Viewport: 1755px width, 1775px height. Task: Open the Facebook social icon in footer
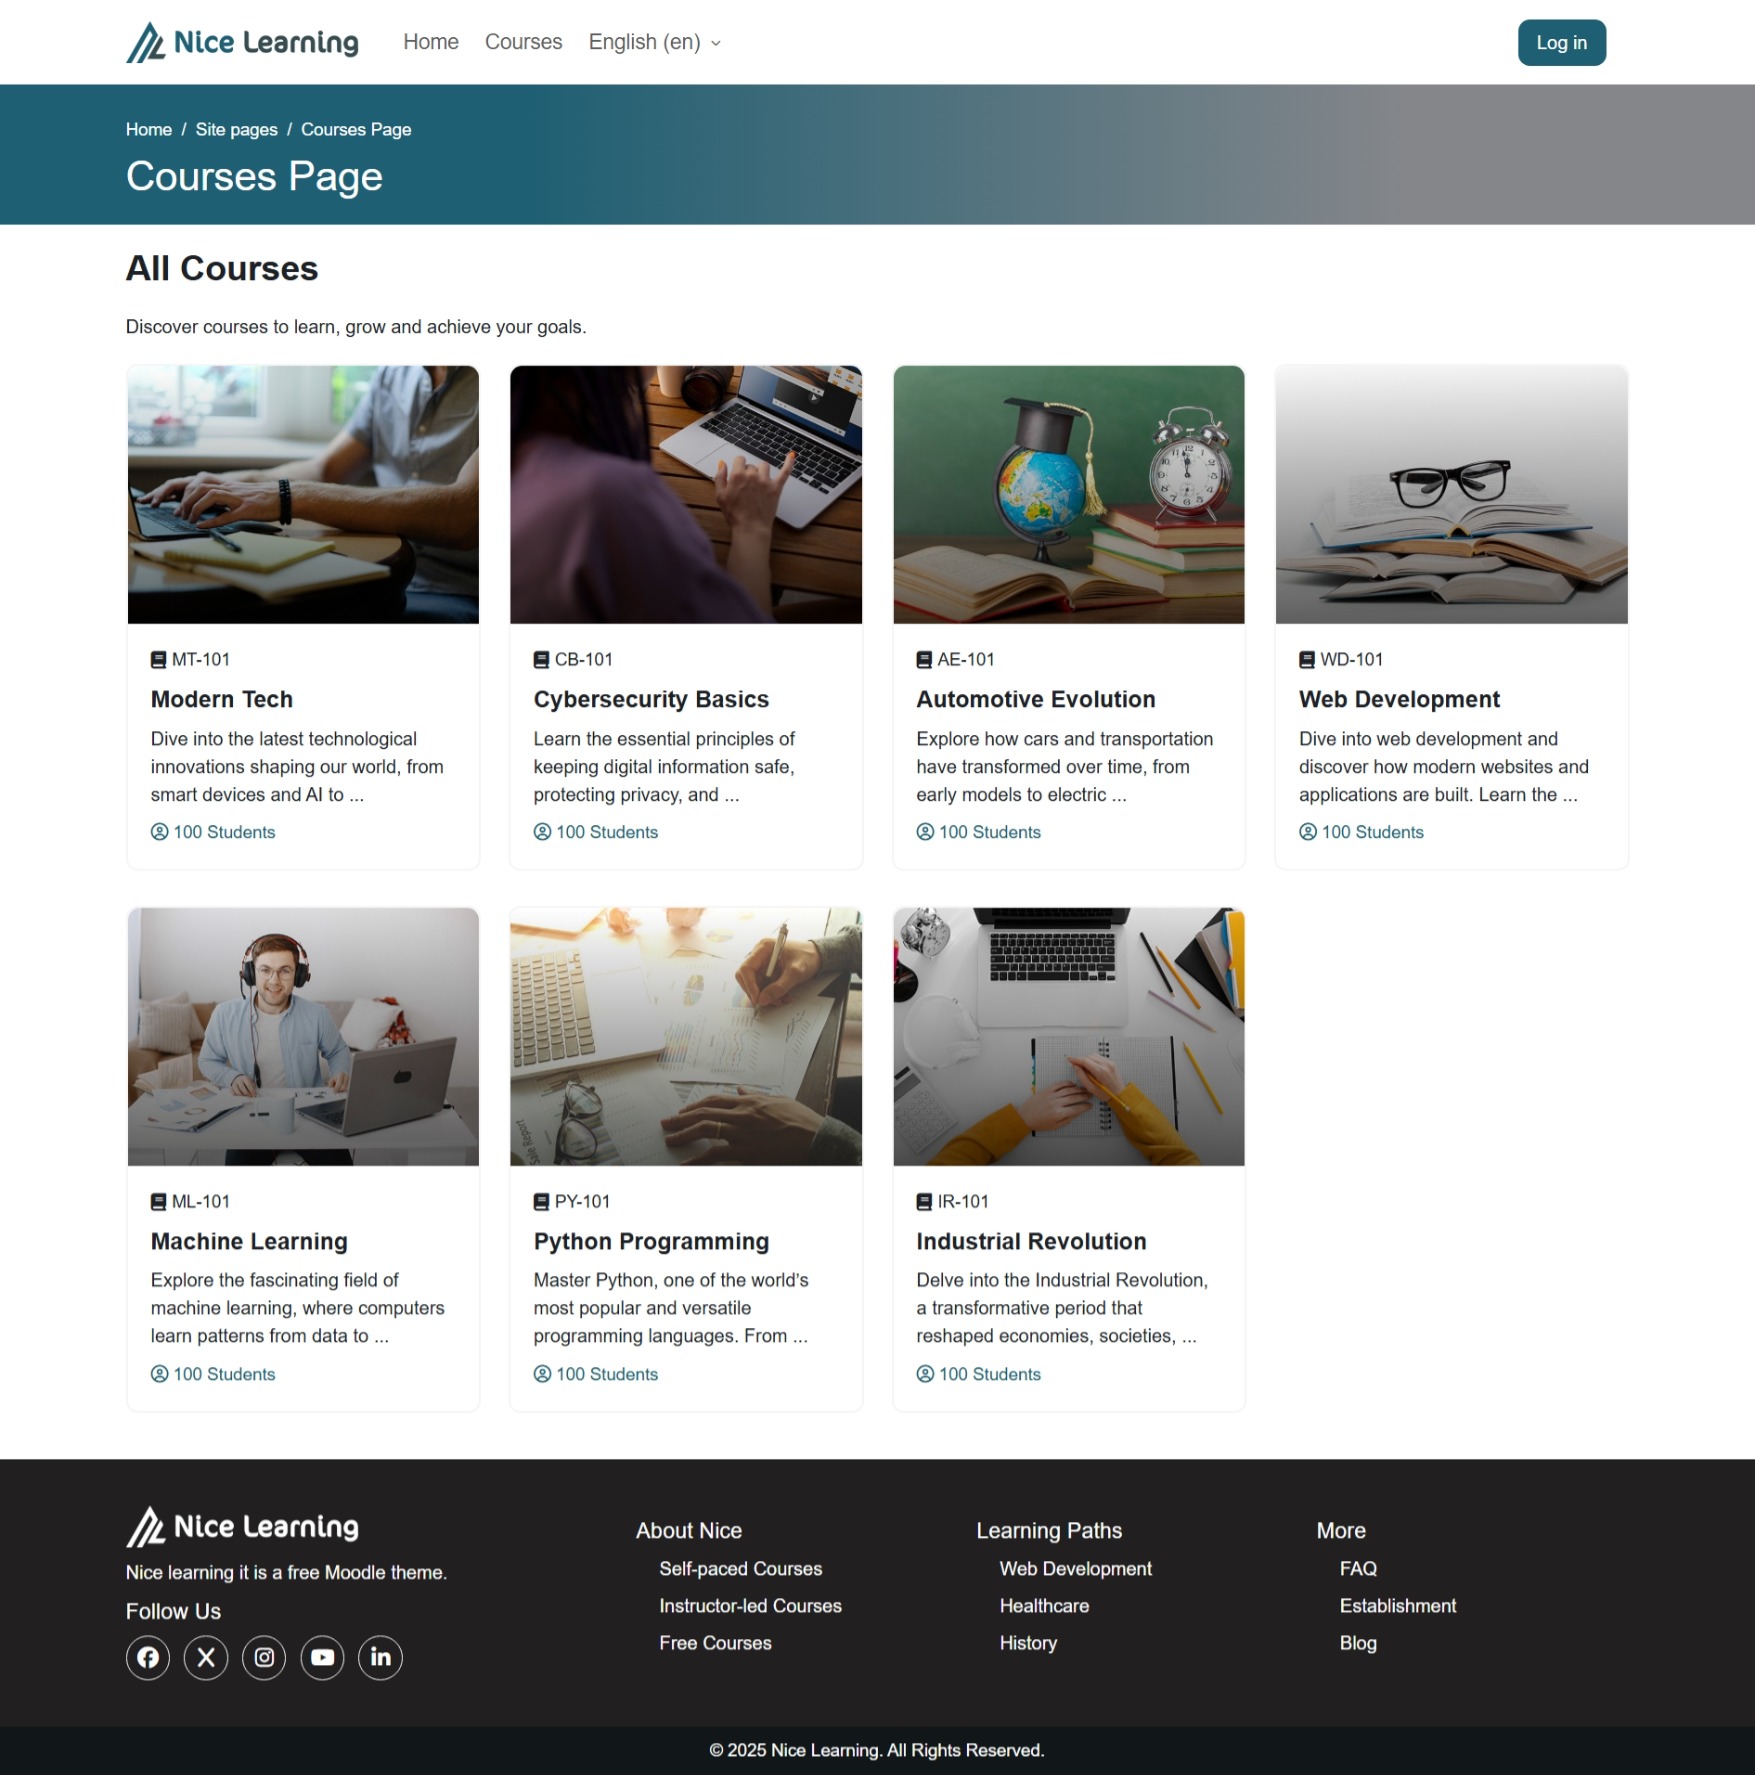click(x=148, y=1657)
